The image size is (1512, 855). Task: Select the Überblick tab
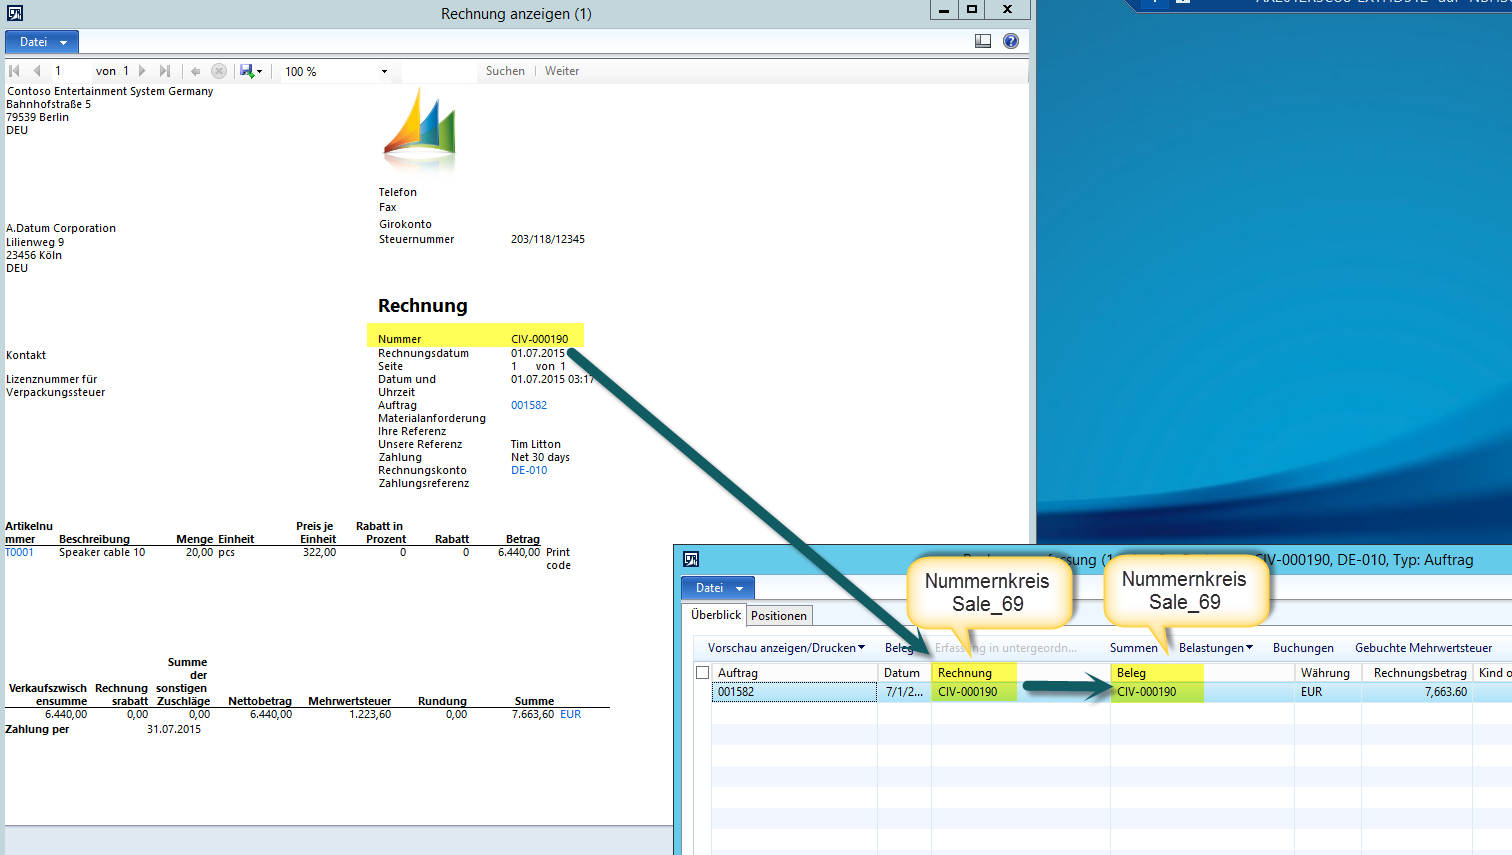(716, 615)
